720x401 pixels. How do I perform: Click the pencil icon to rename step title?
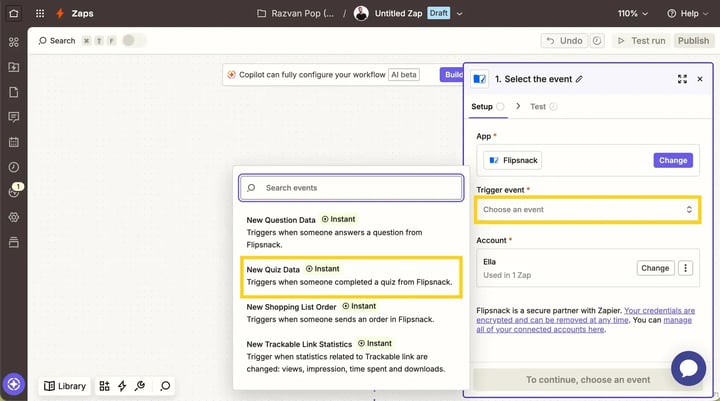(x=579, y=79)
